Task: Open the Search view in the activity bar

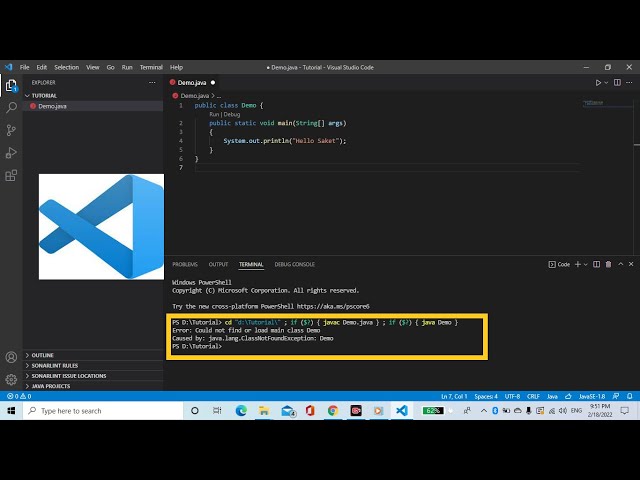Action: pos(11,107)
